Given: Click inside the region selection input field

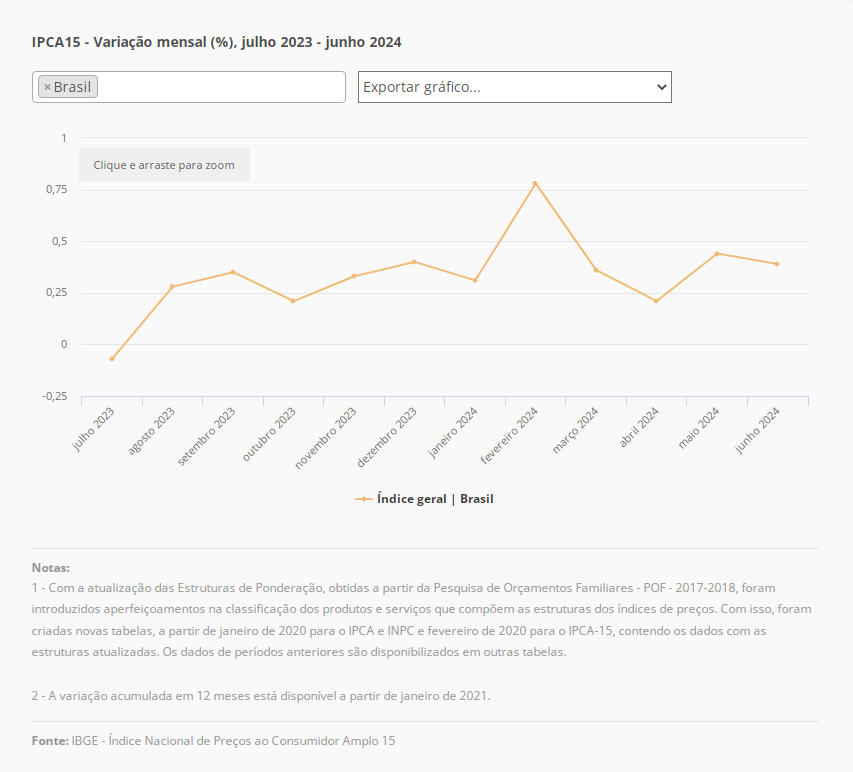Looking at the screenshot, I should [220, 87].
